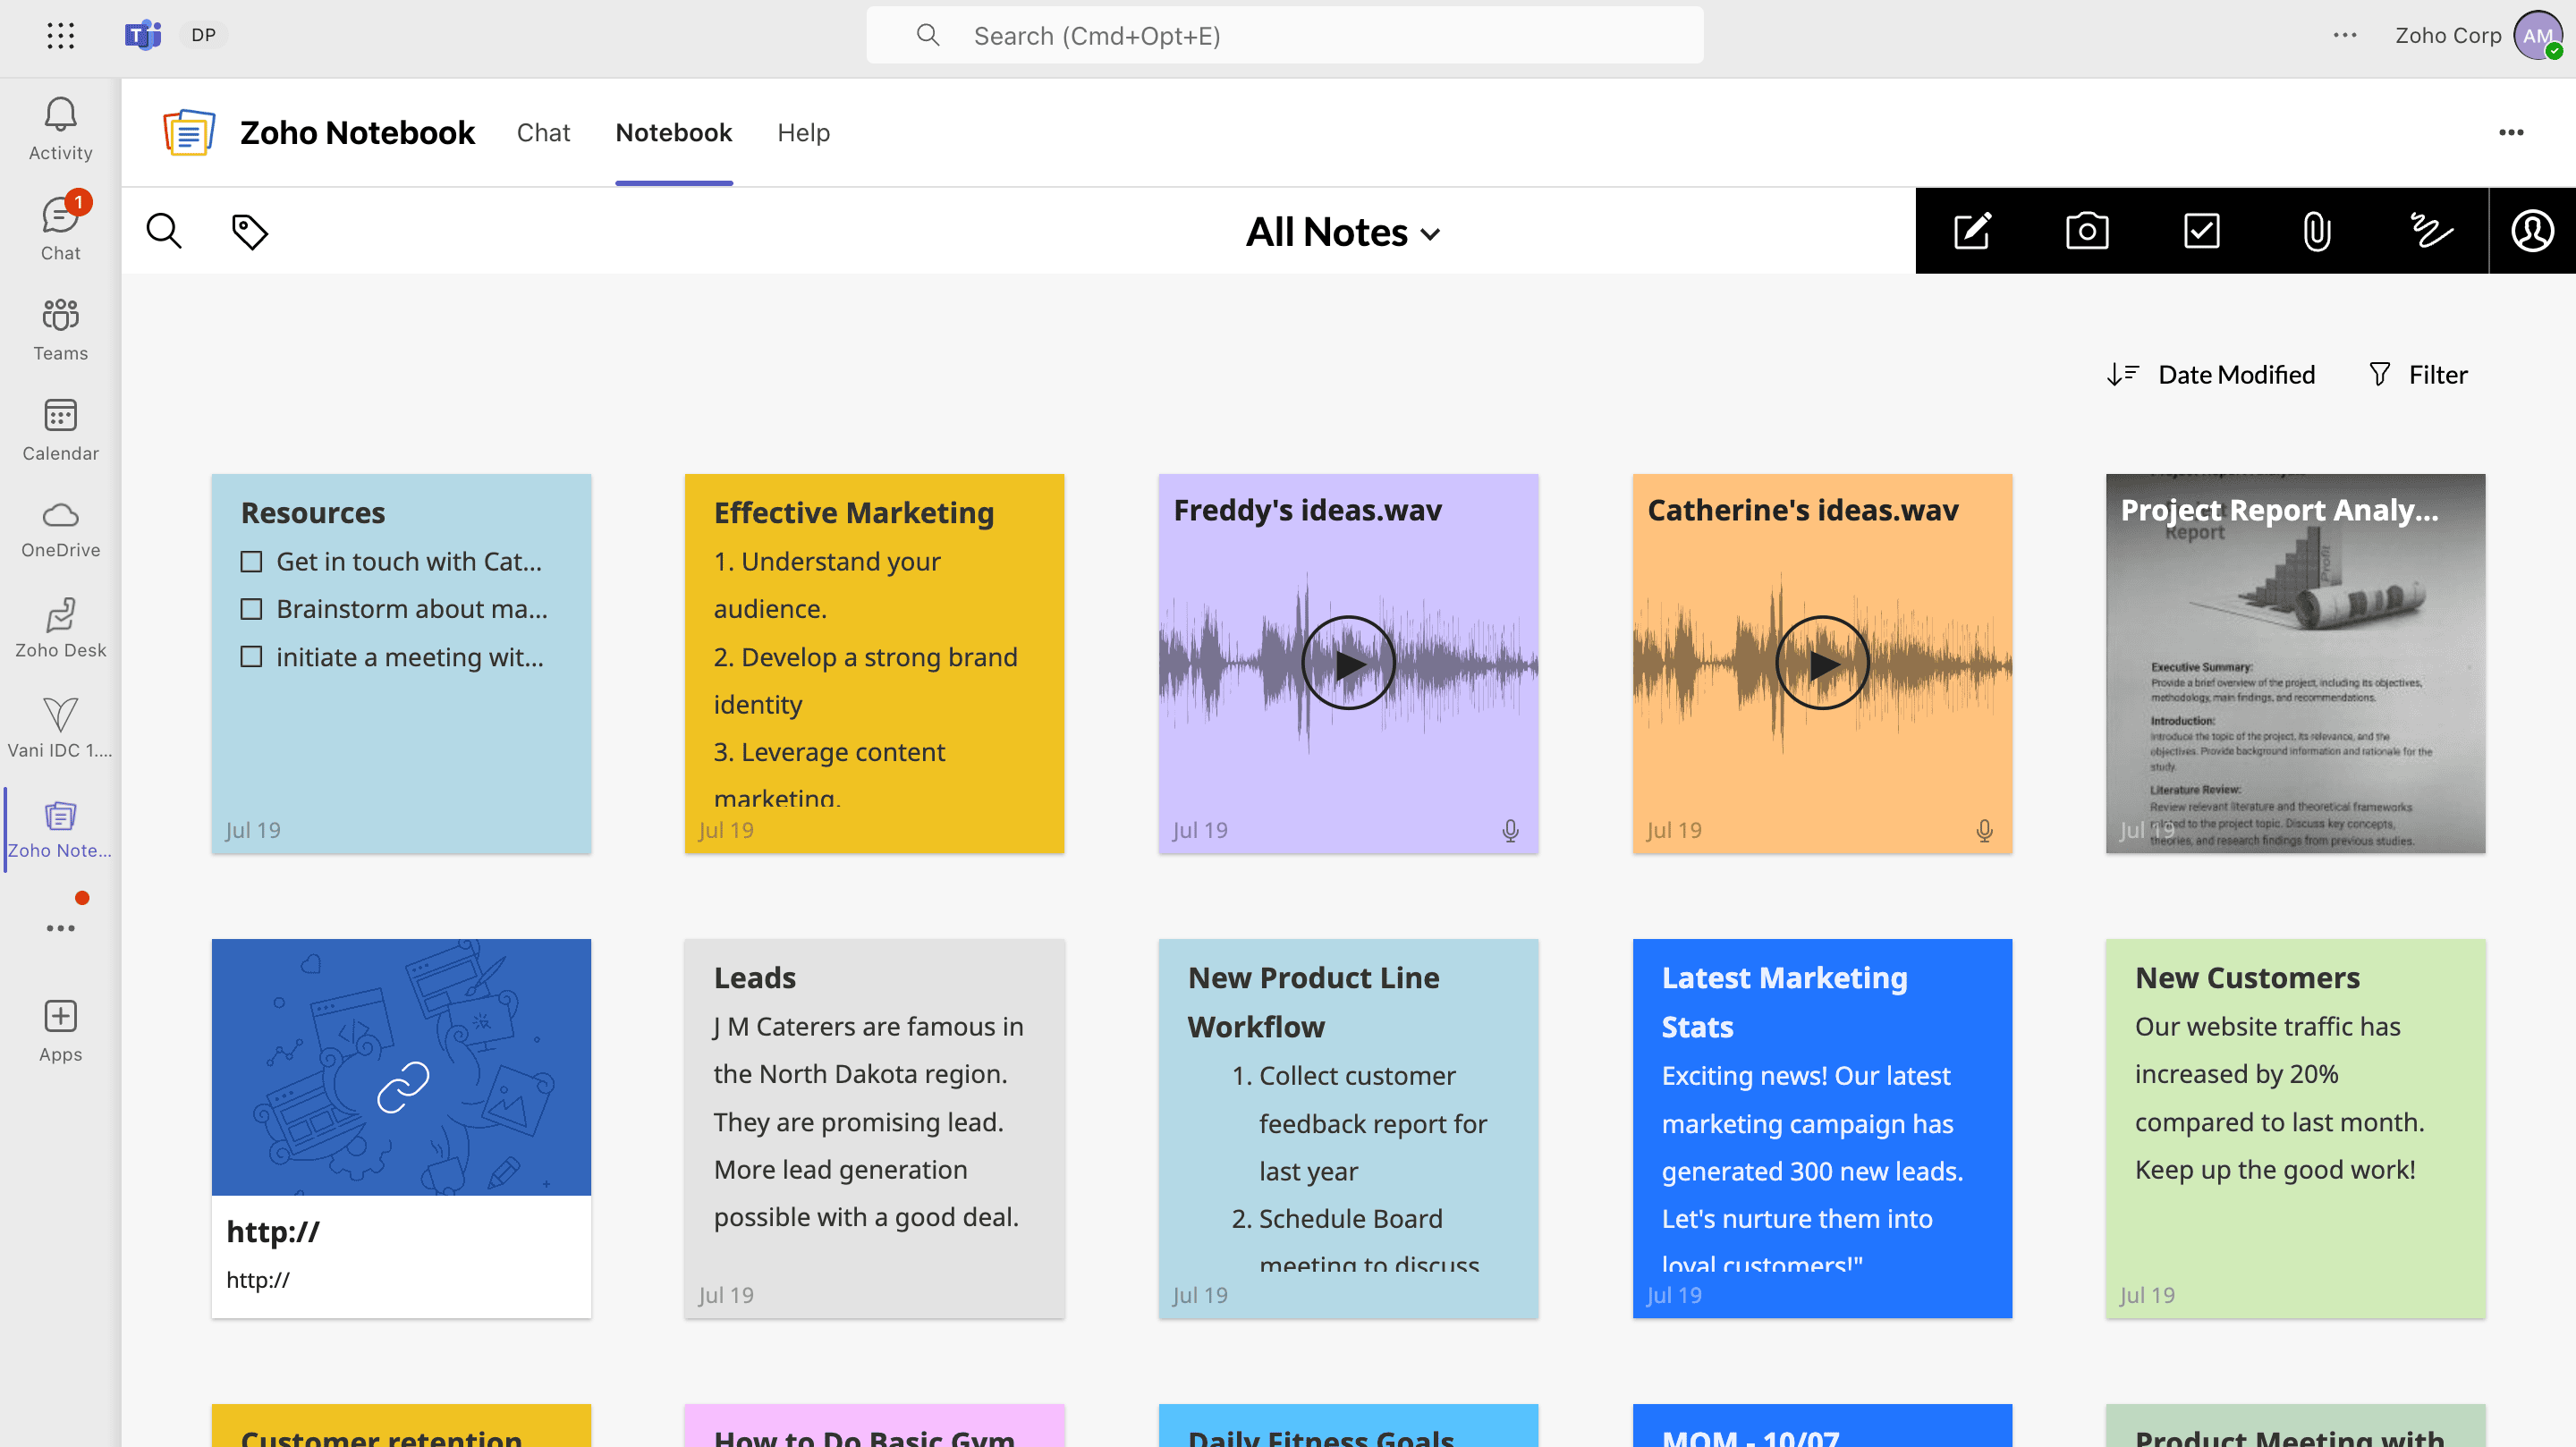Switch to the Chat tab

[543, 133]
